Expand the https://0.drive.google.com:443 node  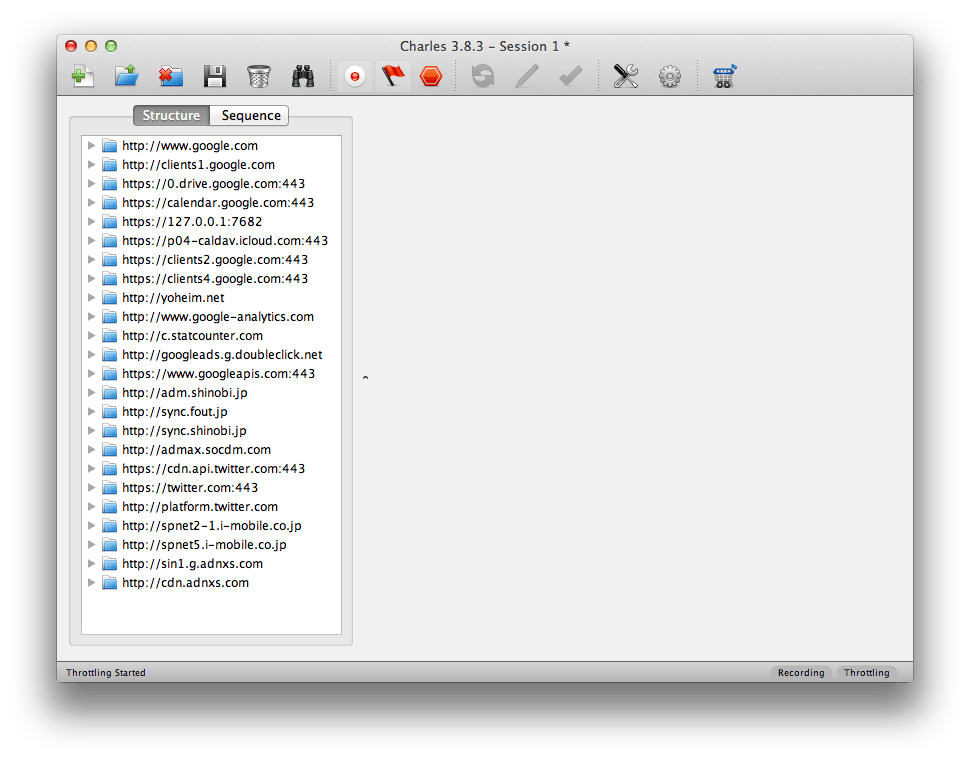click(92, 184)
